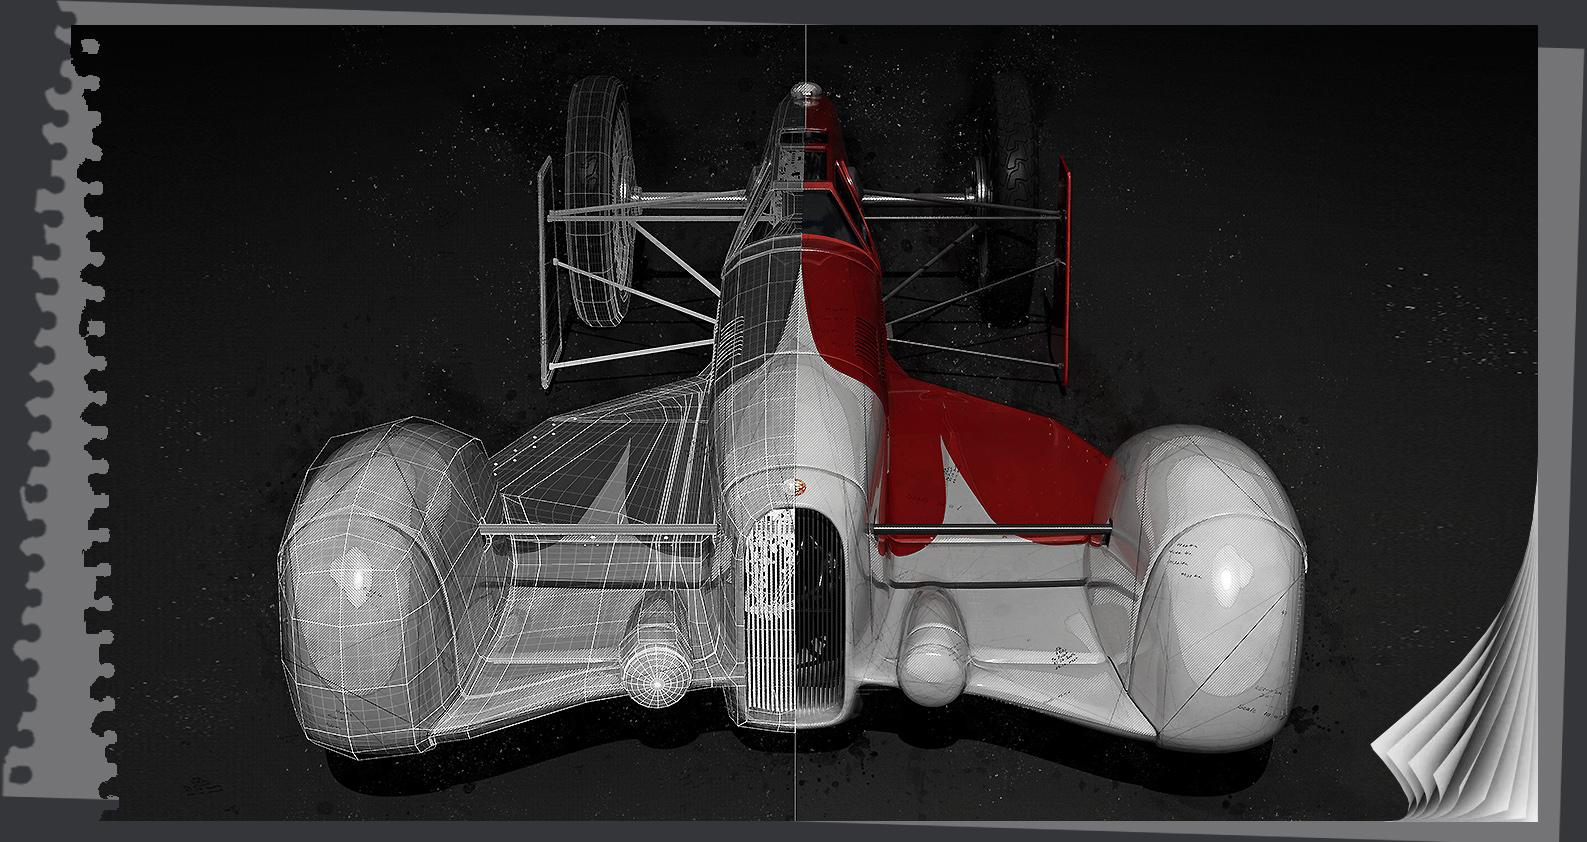
Task: Click the wireframe rear endplate
Action: click(545, 270)
